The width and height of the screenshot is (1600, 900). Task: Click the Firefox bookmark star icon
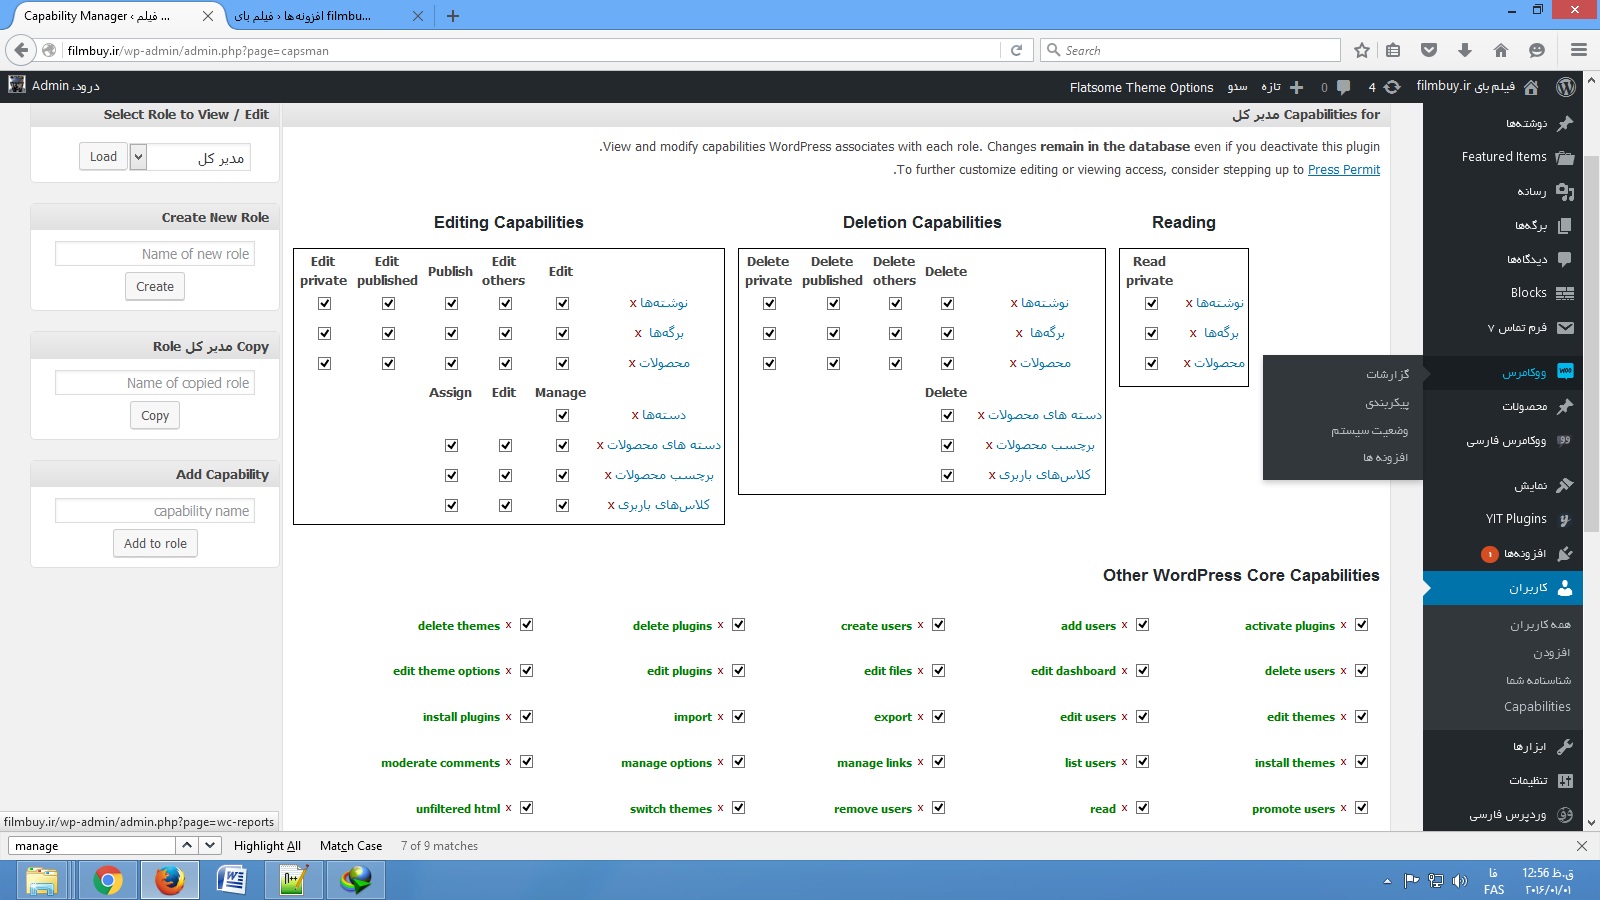pyautogui.click(x=1361, y=50)
